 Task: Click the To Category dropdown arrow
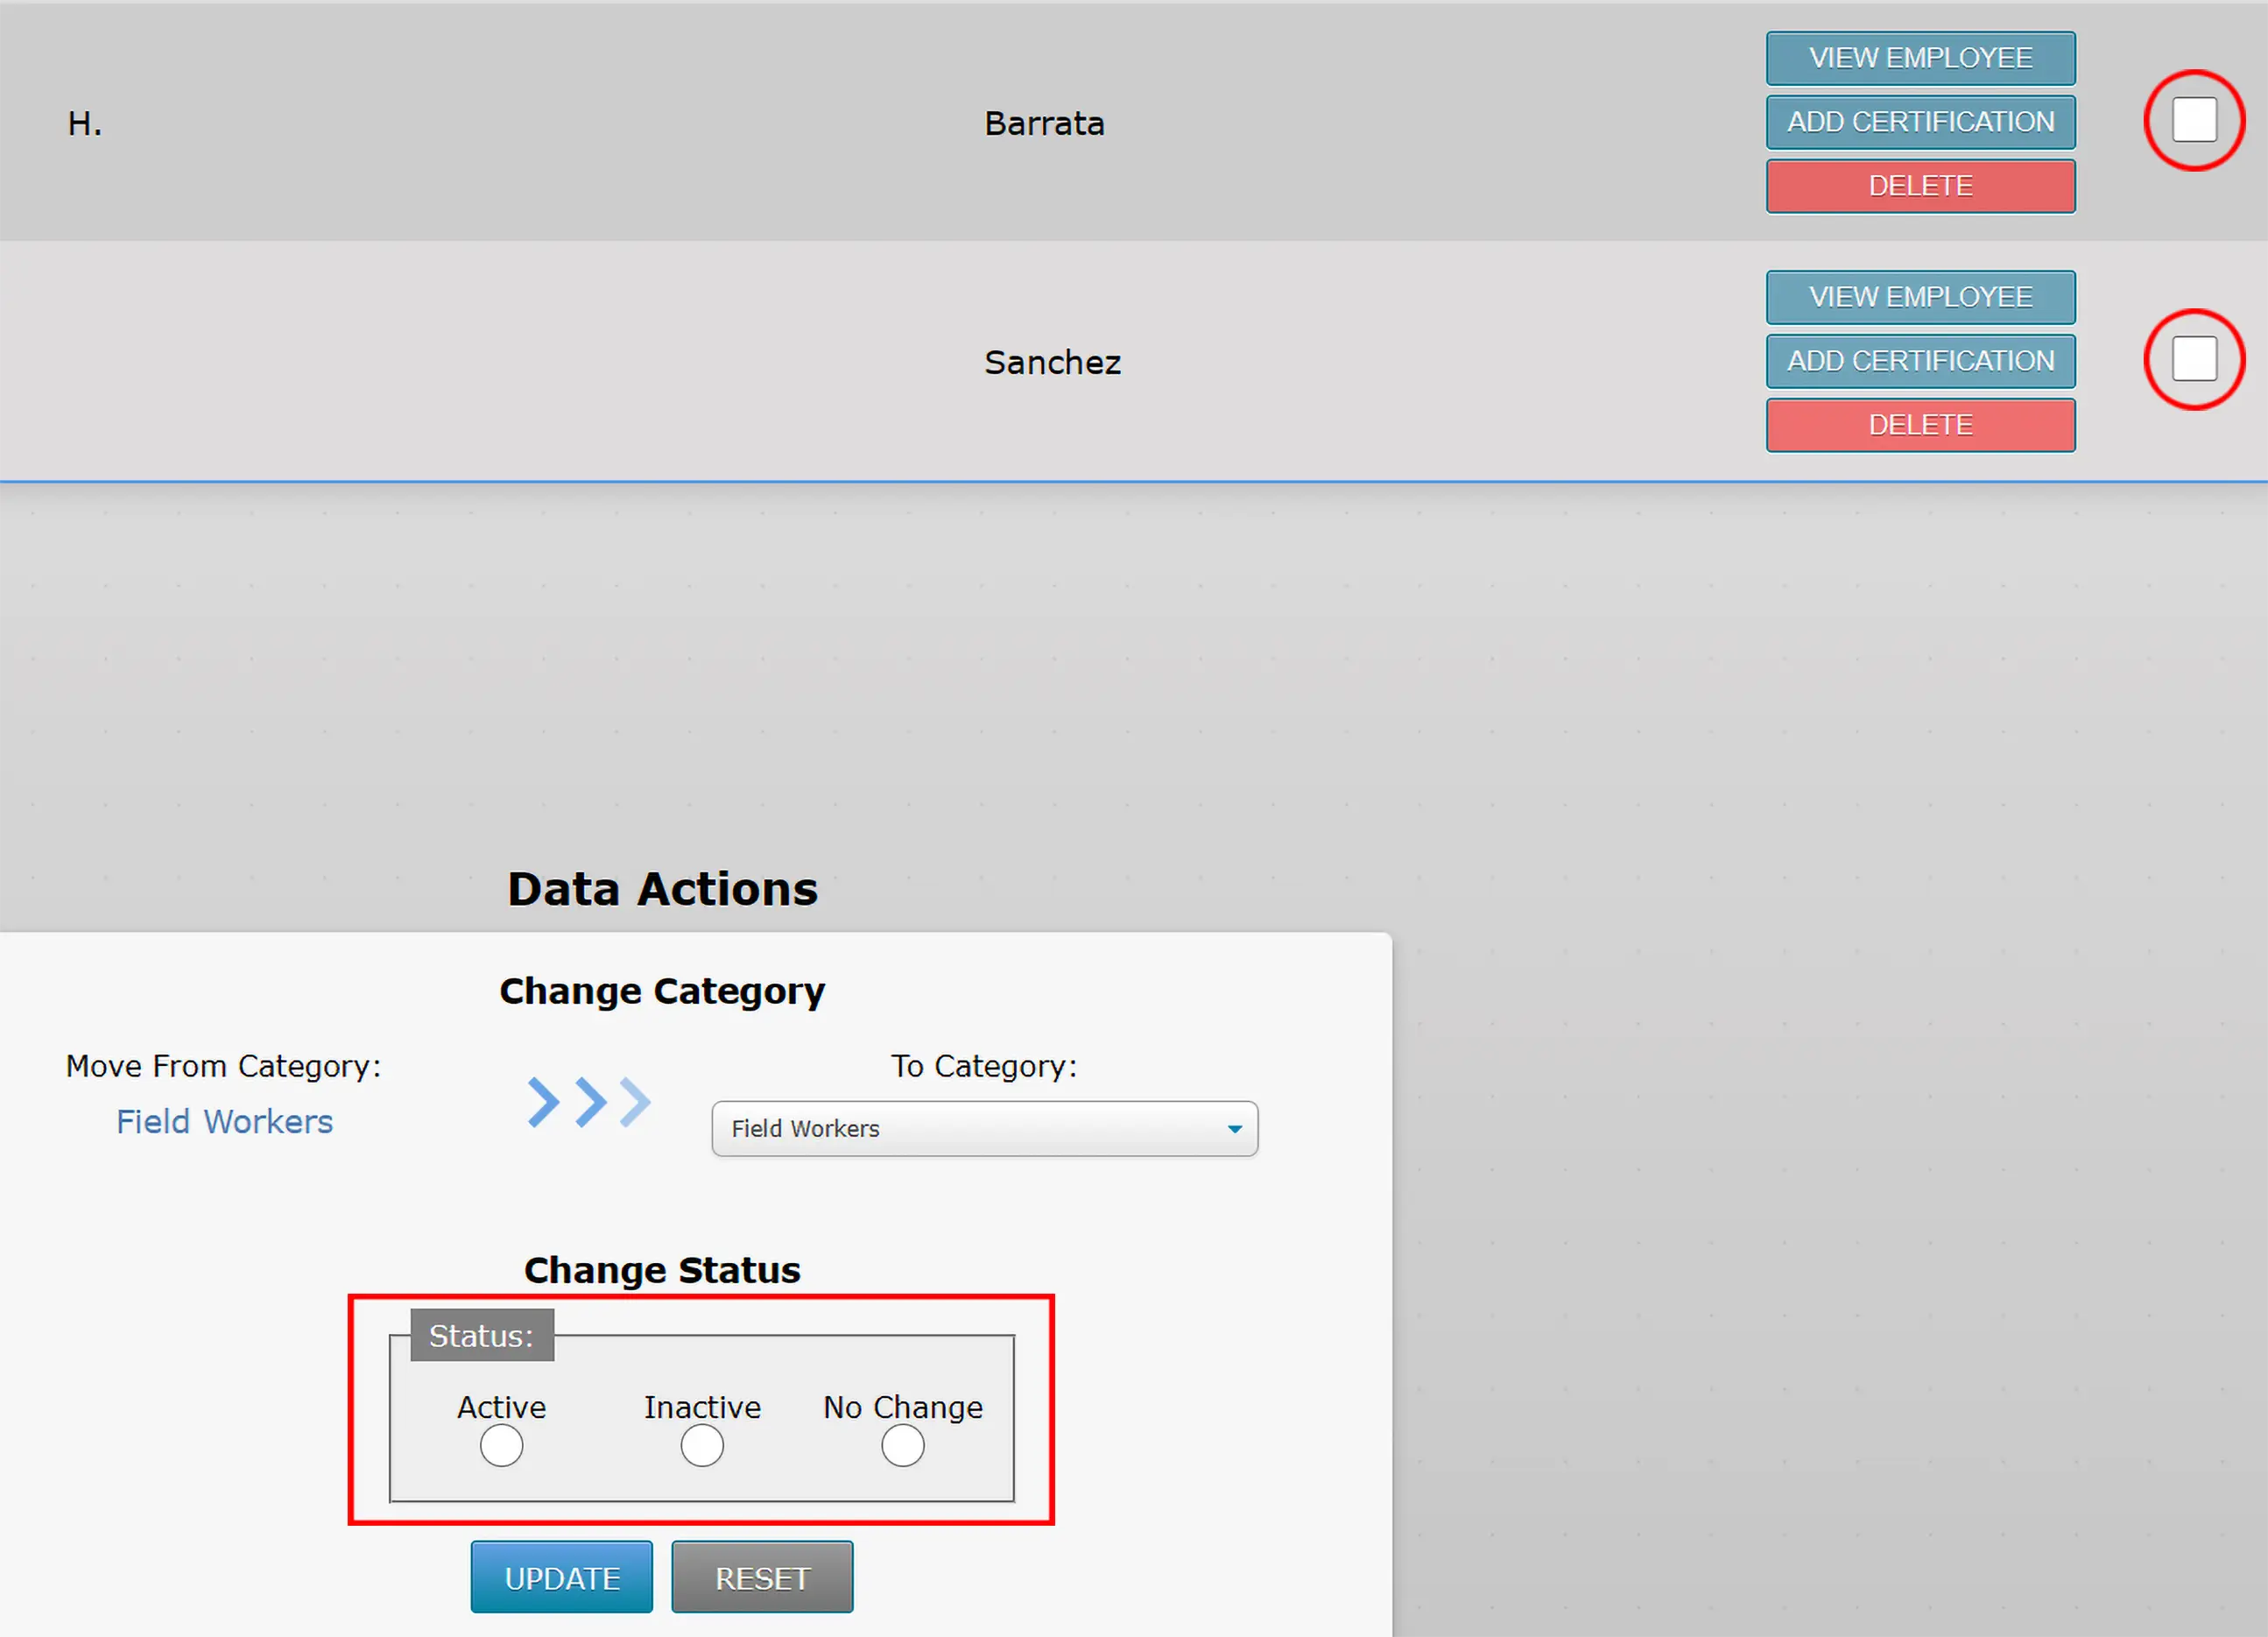tap(1235, 1129)
